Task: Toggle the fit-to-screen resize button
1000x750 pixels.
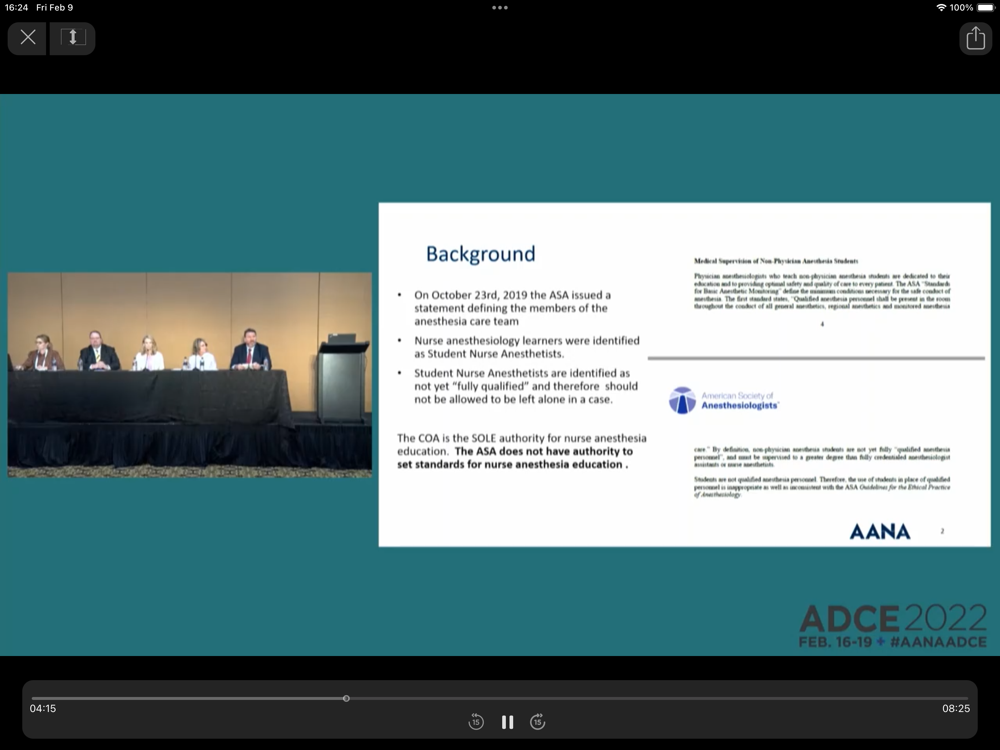Action: click(x=73, y=38)
